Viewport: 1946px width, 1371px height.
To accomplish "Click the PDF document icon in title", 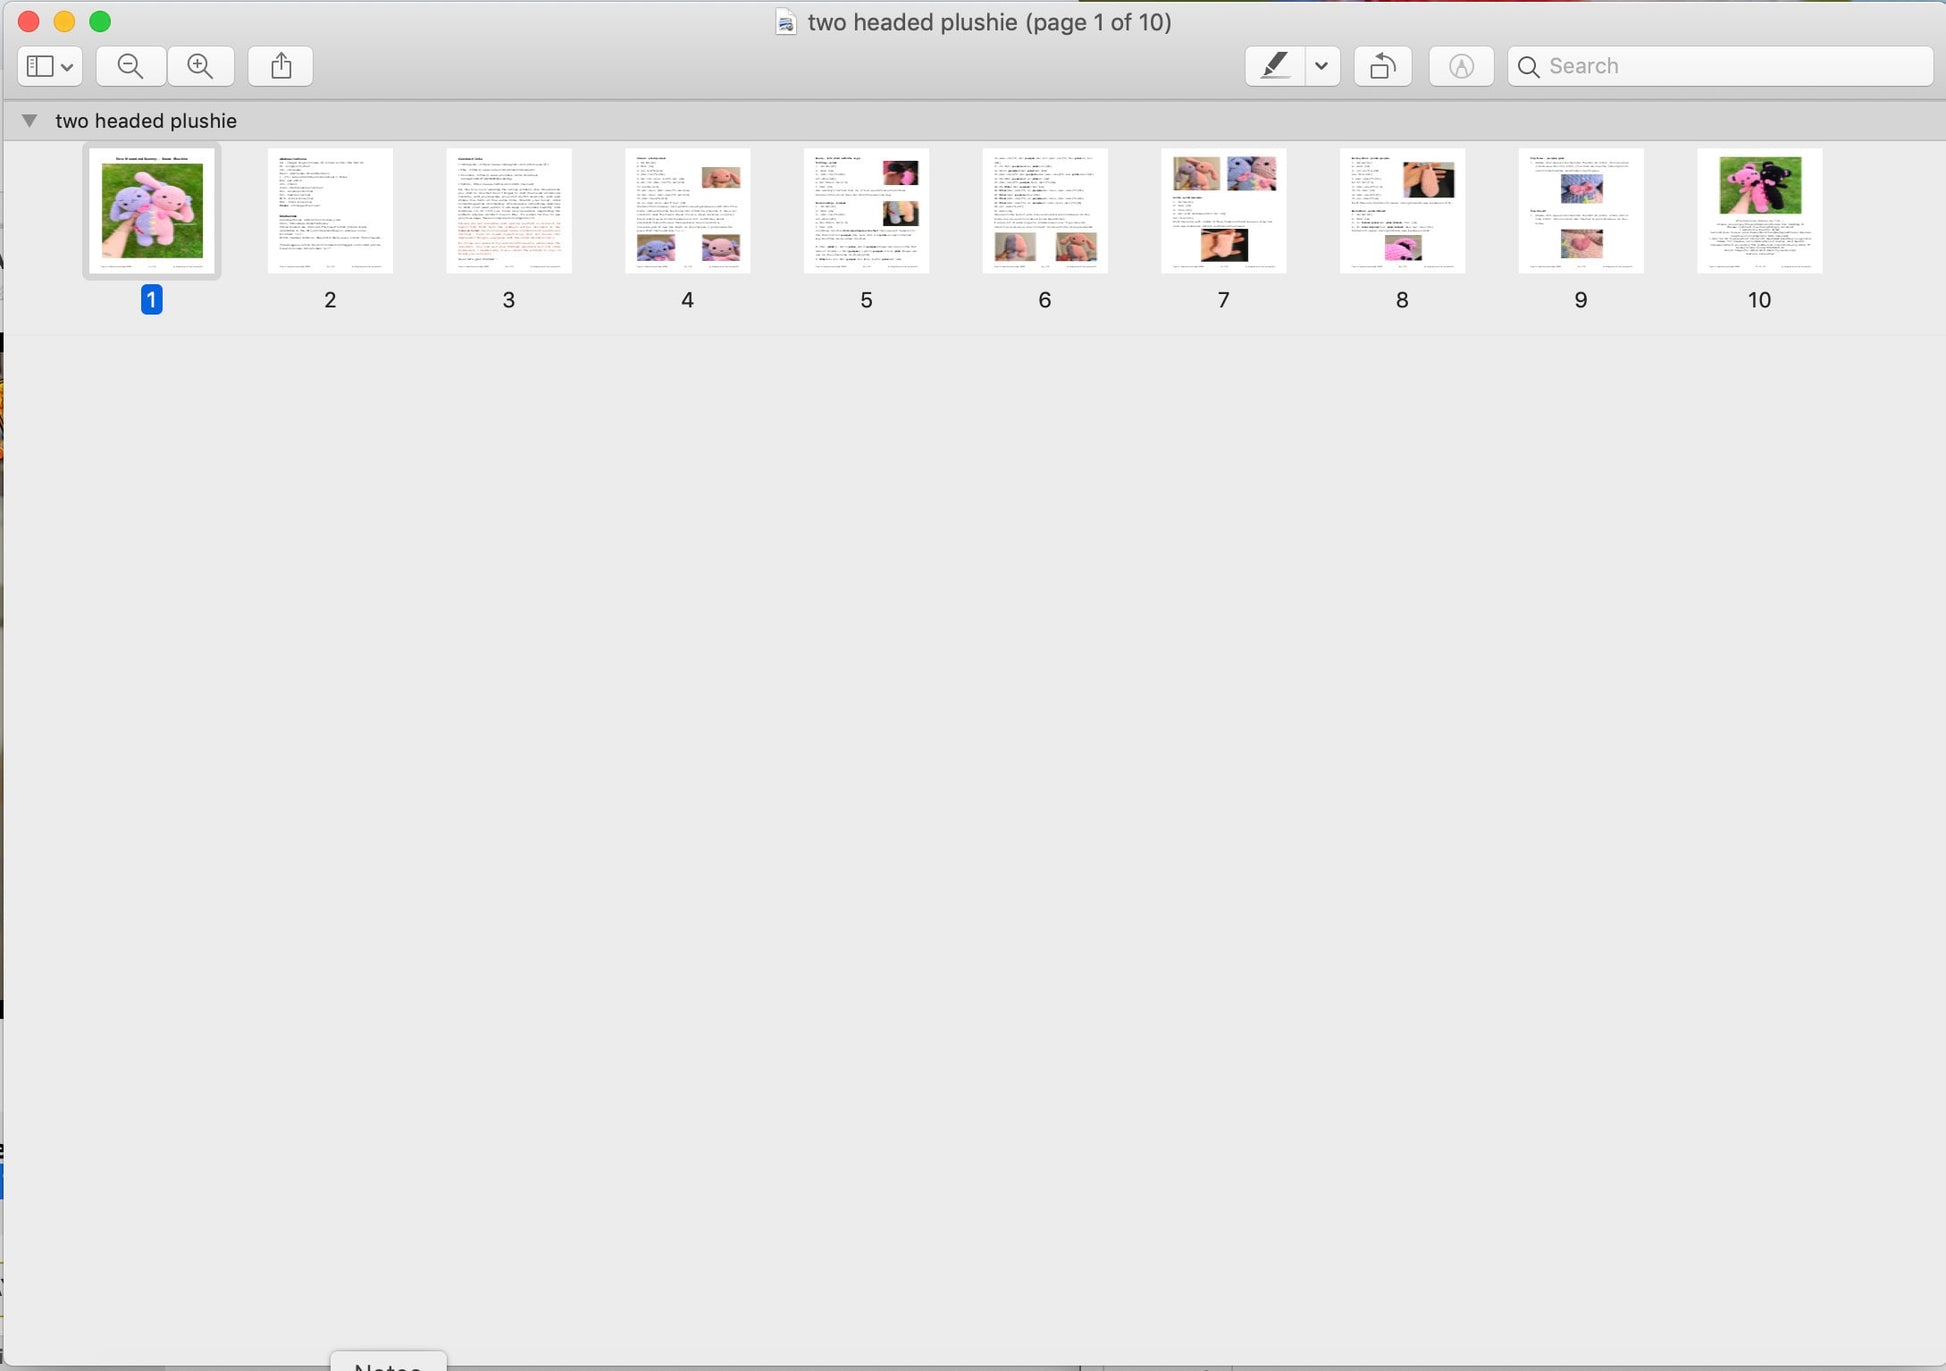I will tap(786, 22).
